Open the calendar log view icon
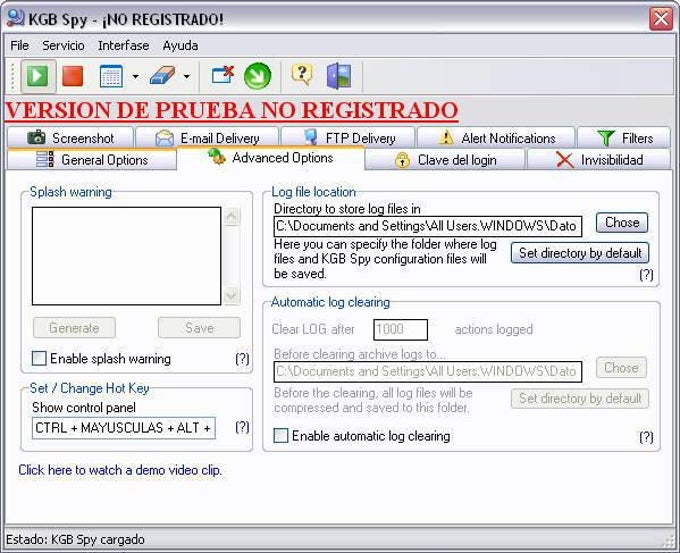The image size is (680, 553). click(x=111, y=76)
